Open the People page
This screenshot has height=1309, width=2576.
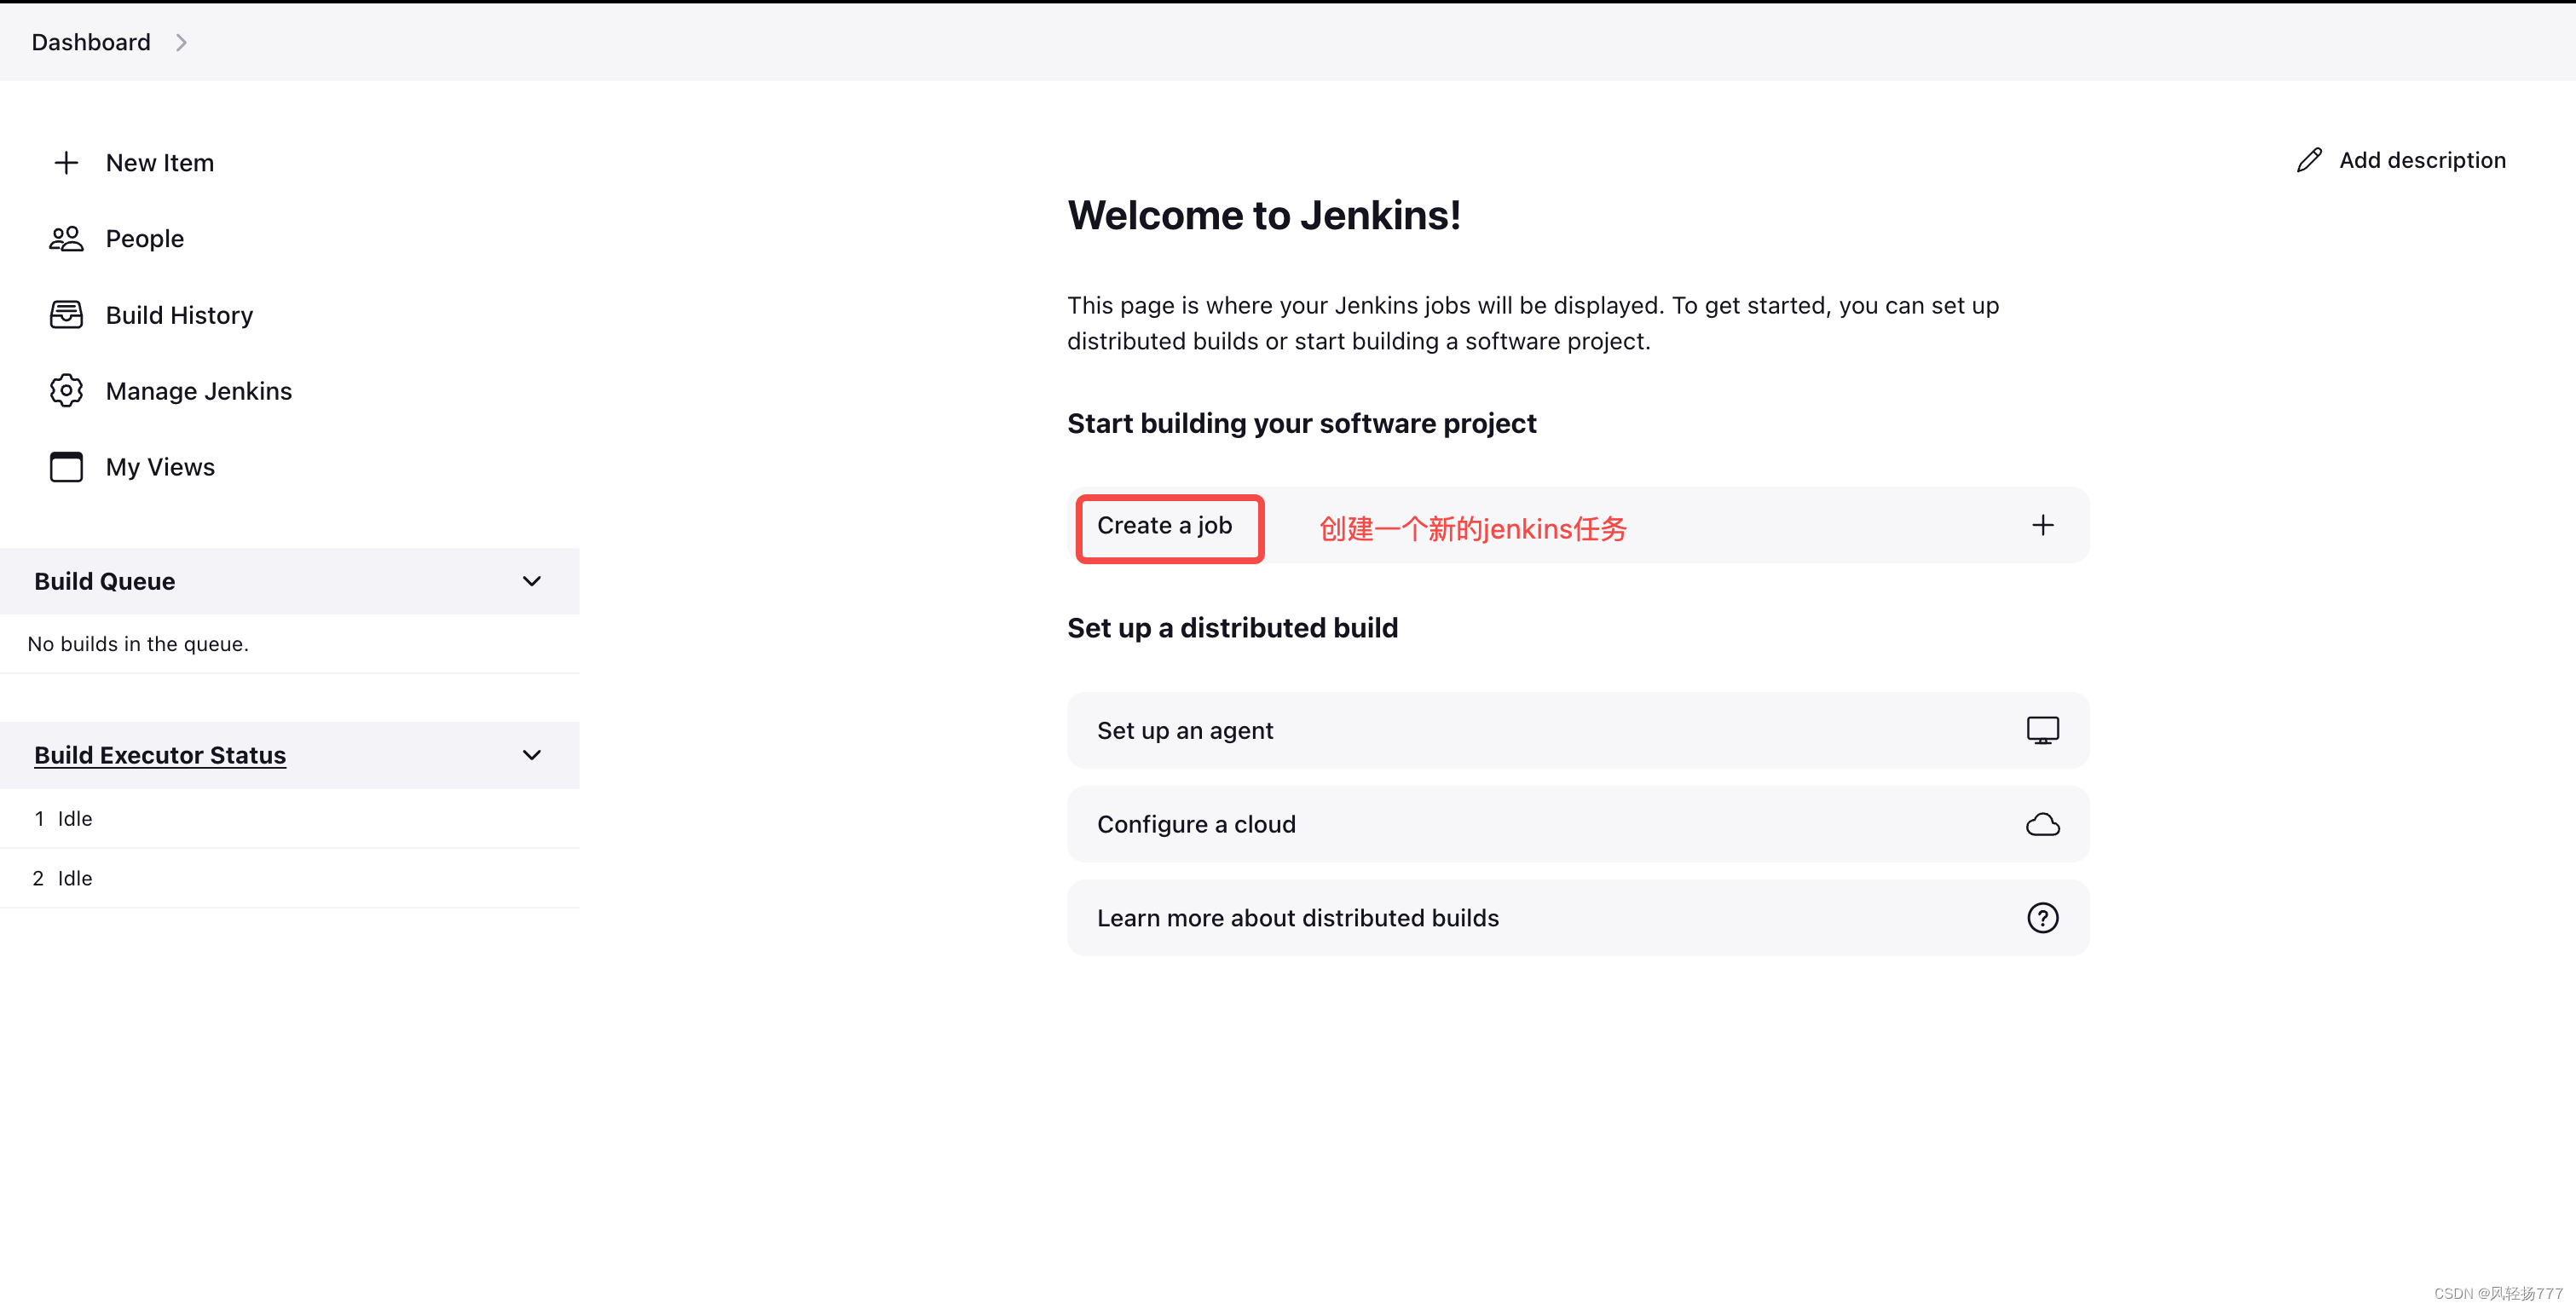[145, 238]
